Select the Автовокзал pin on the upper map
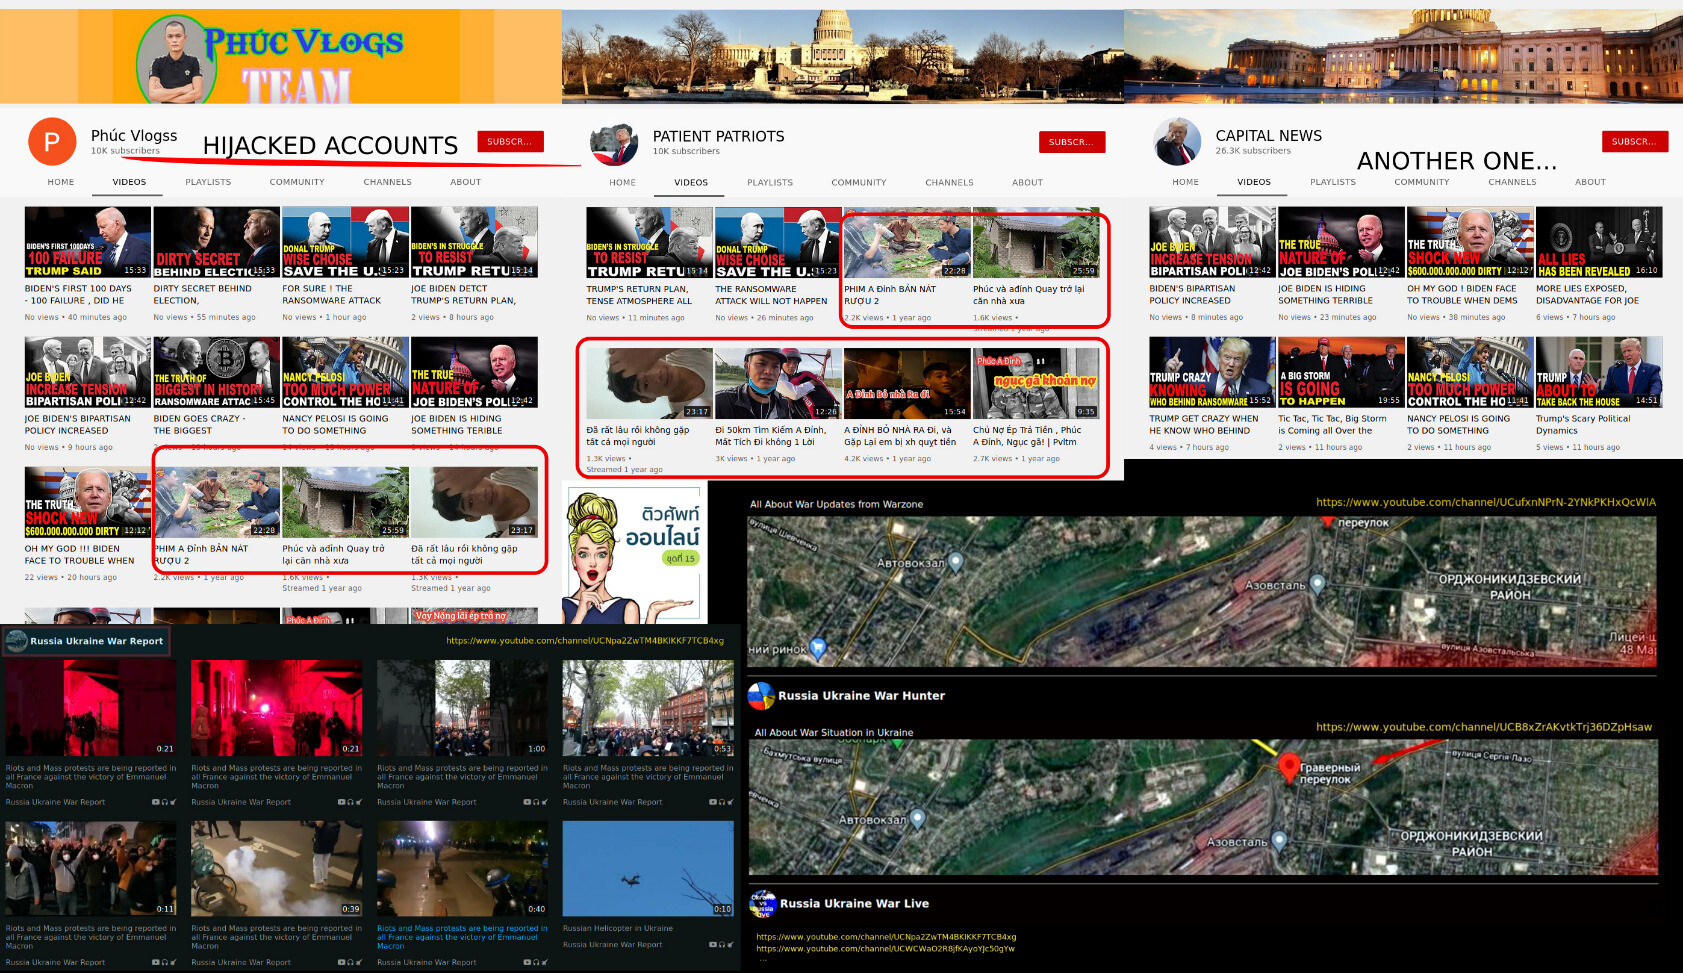This screenshot has height=973, width=1683. (x=956, y=563)
